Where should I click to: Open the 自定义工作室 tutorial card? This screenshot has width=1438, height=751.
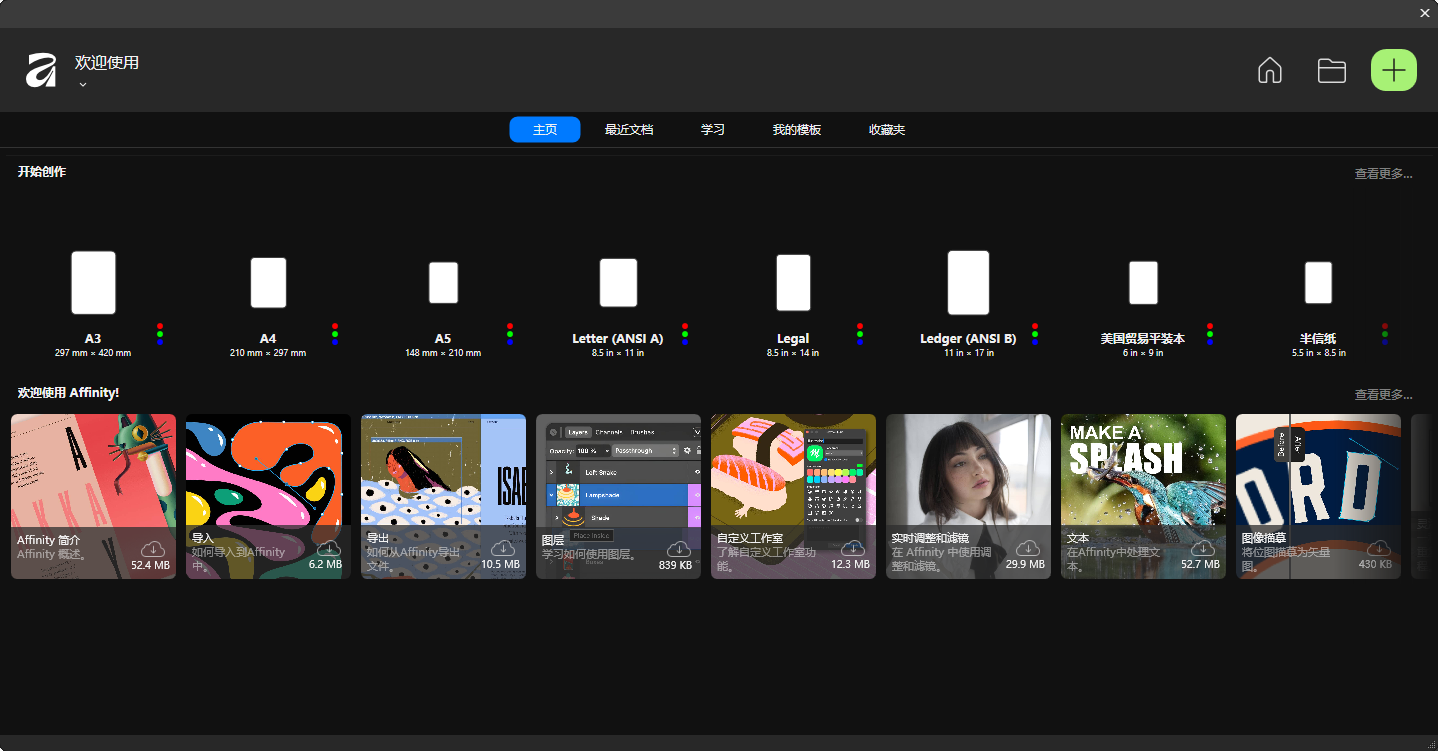click(x=793, y=496)
